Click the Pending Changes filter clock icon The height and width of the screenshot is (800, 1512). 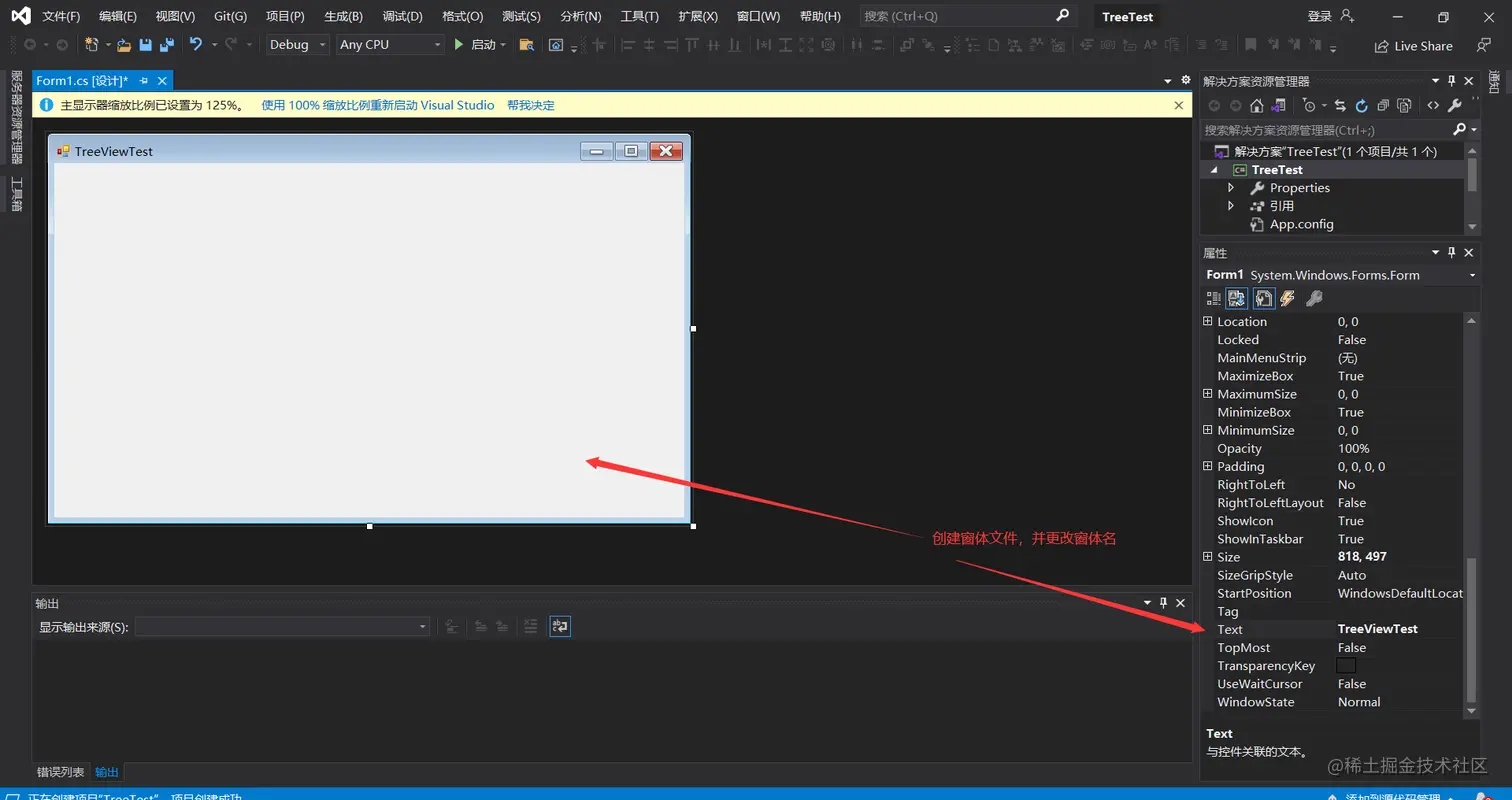[x=1309, y=105]
